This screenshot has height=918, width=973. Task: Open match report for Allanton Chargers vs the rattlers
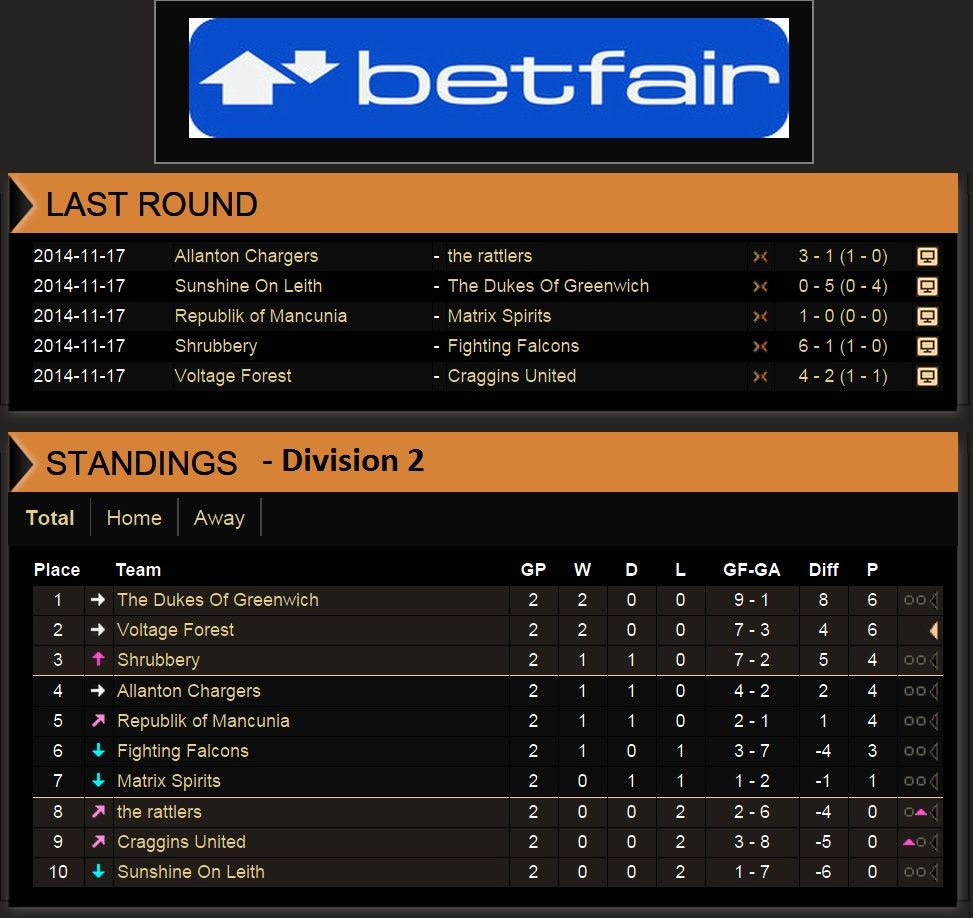click(927, 256)
